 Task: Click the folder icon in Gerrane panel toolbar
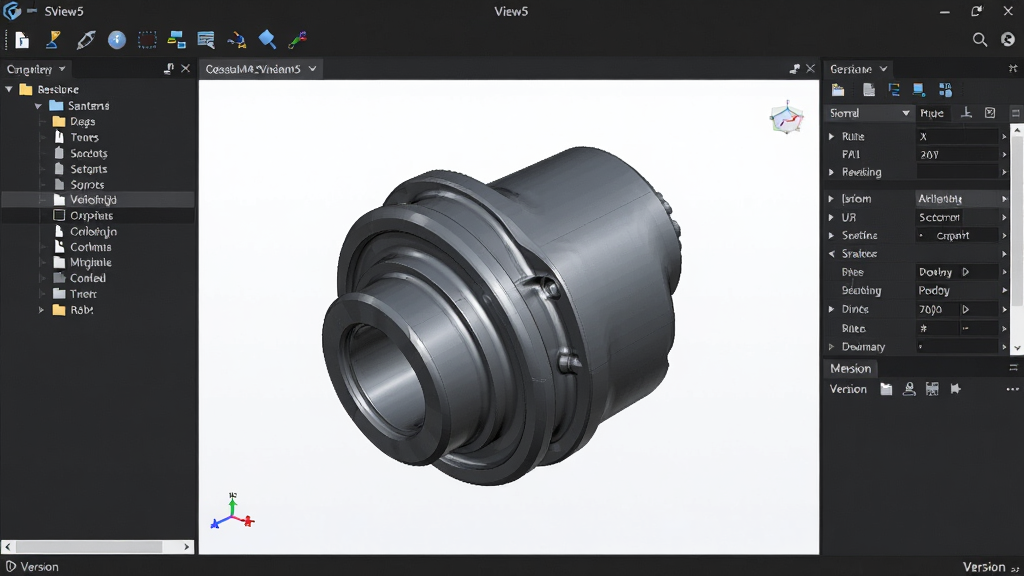tap(838, 90)
